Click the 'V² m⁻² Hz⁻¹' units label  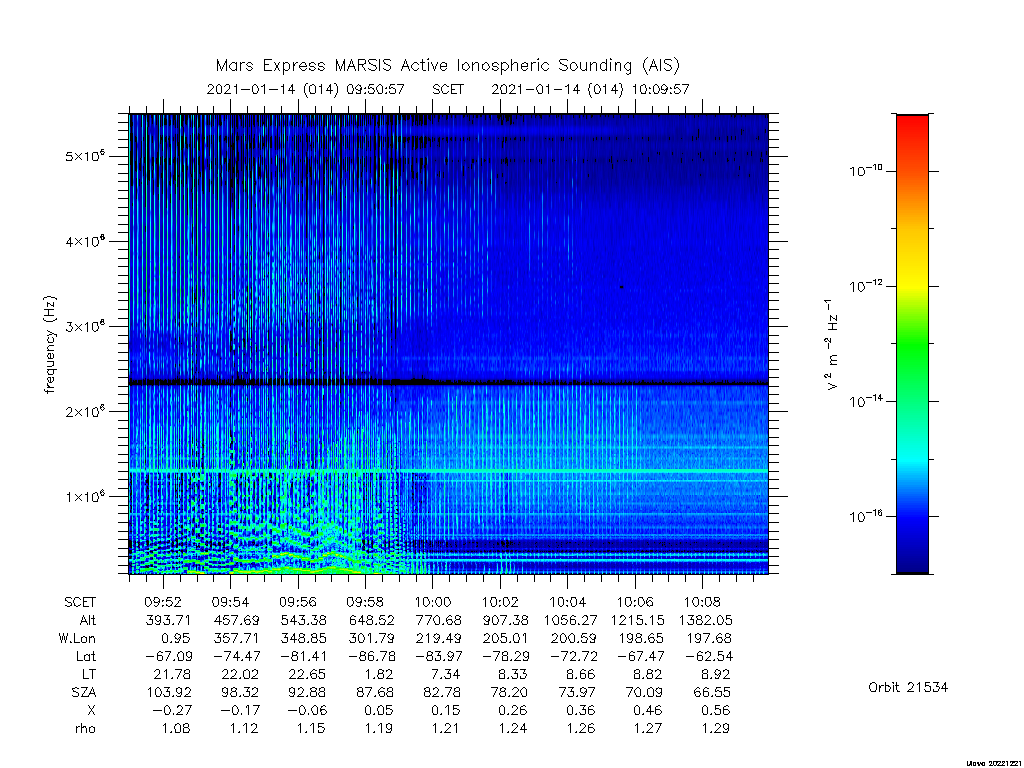click(831, 345)
